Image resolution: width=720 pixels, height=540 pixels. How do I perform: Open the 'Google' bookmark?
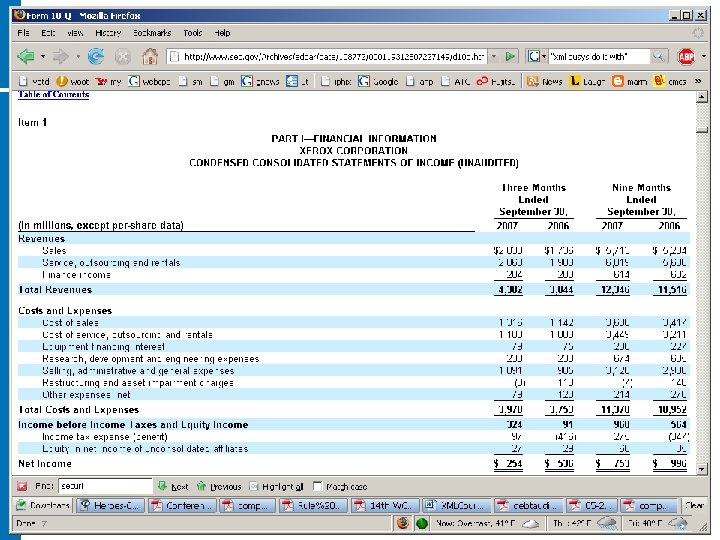click(x=378, y=81)
